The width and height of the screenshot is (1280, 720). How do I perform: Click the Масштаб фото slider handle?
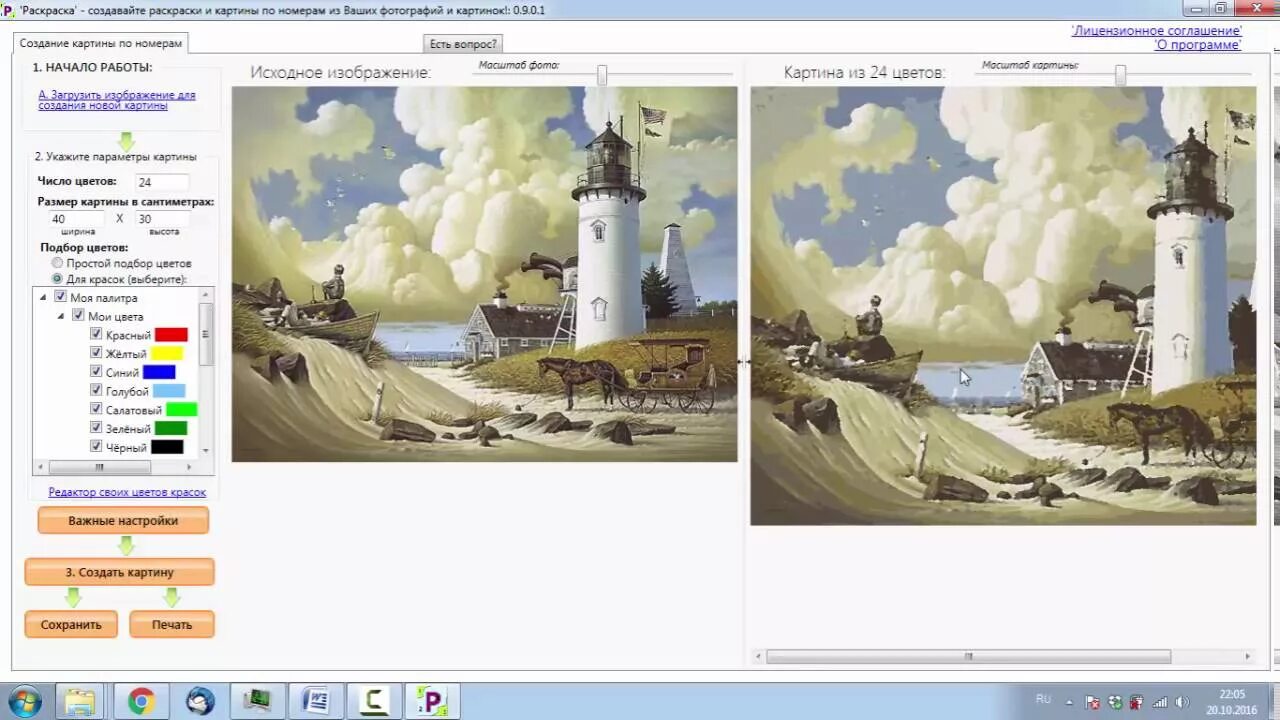[x=602, y=75]
